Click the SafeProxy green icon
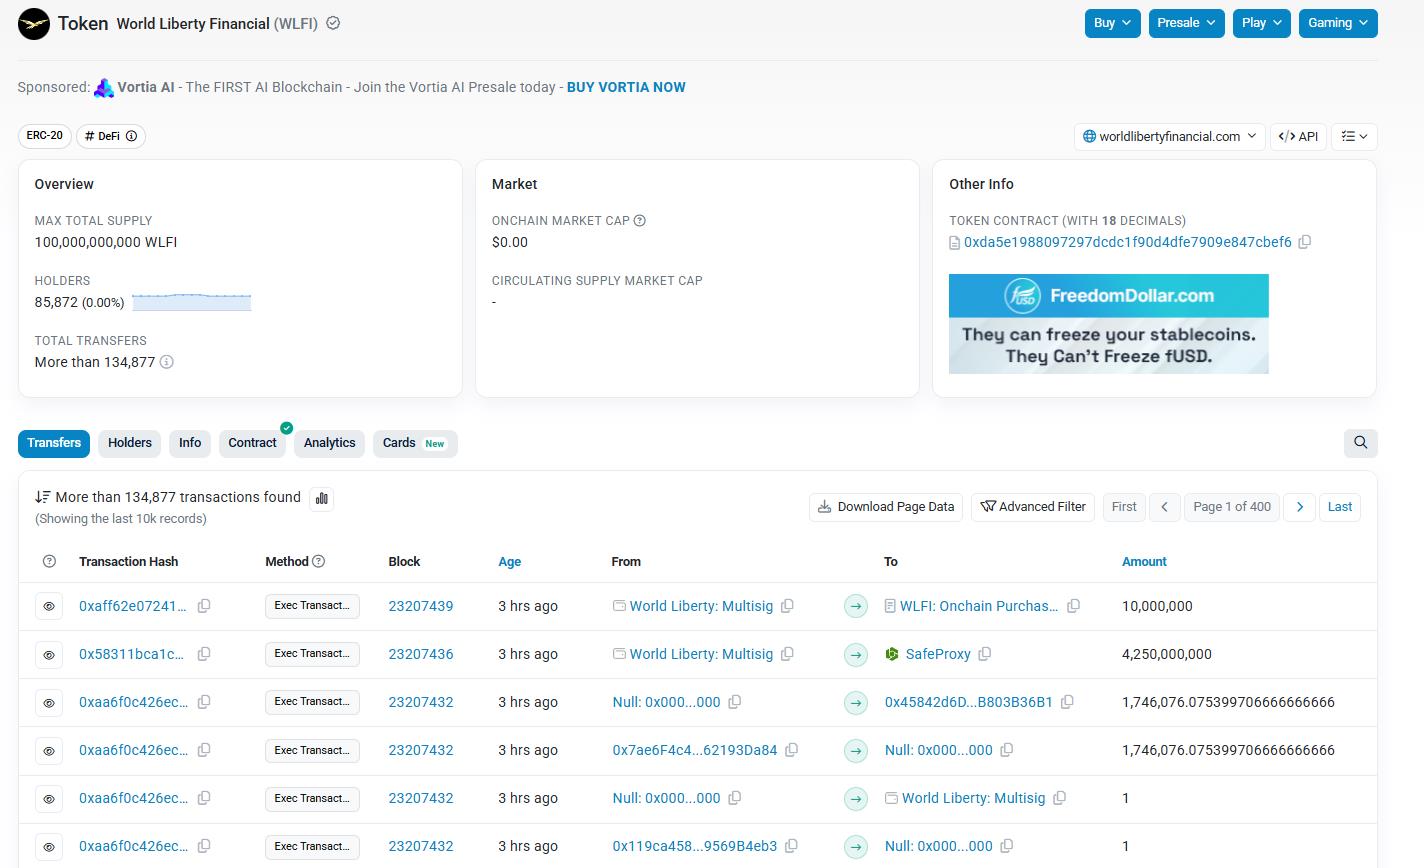1424x868 pixels. 892,654
